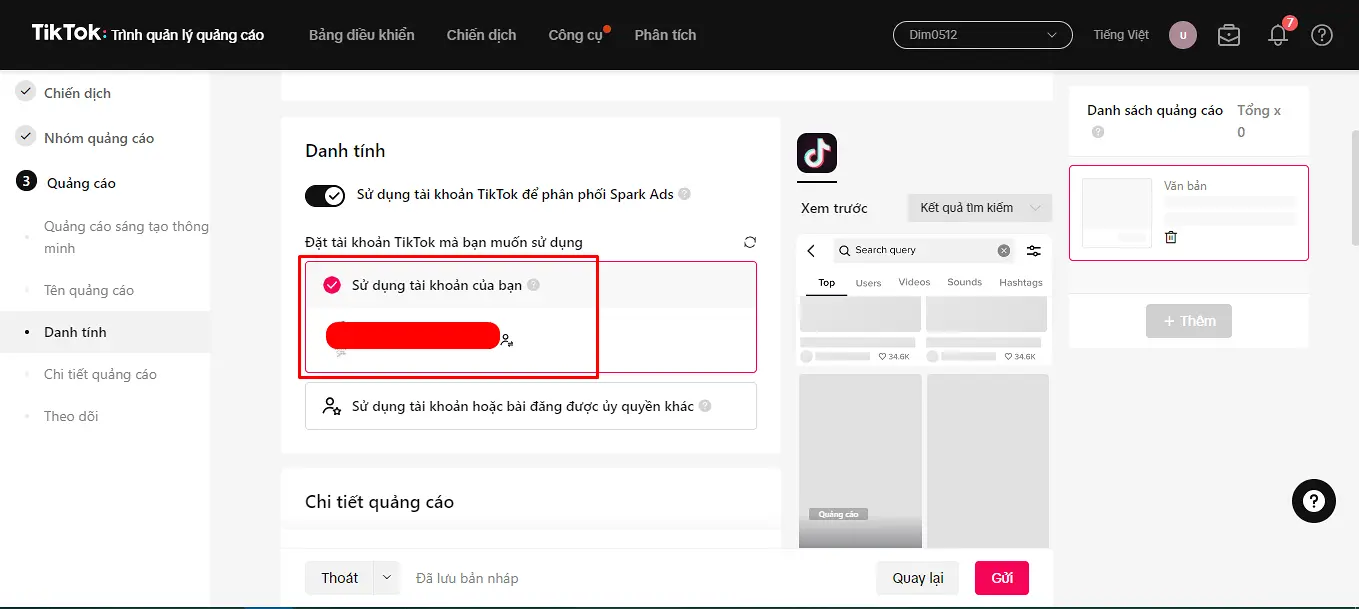Clear the preview search query
The width and height of the screenshot is (1359, 609).
1004,251
